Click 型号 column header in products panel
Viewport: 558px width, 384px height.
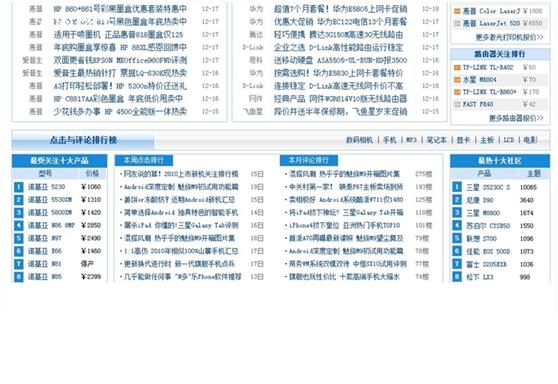(x=45, y=173)
